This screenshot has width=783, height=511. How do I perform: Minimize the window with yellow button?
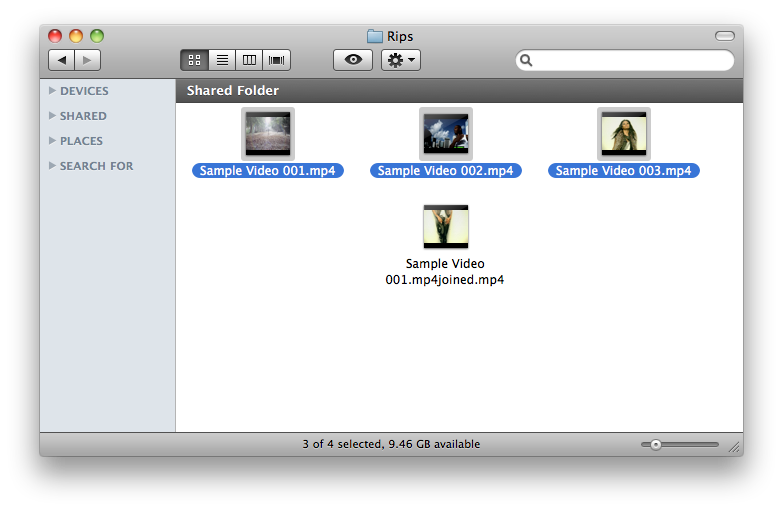tap(76, 36)
